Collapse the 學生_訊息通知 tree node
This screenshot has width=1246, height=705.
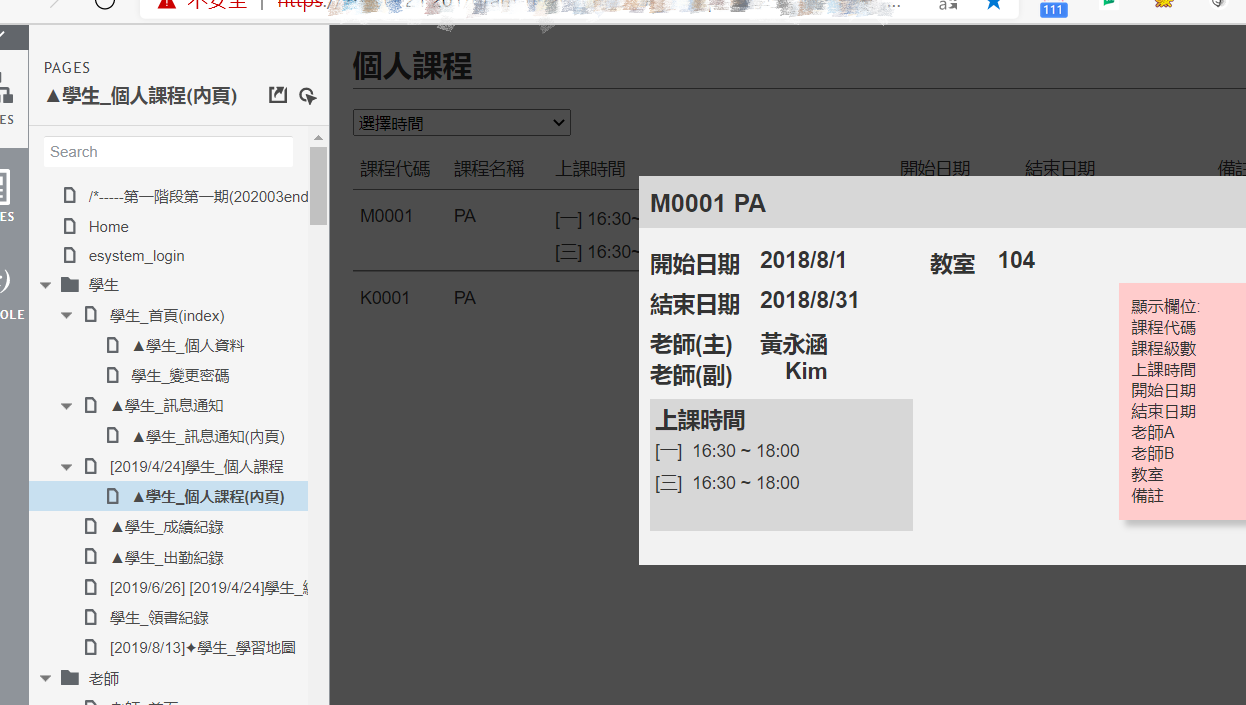pos(66,406)
